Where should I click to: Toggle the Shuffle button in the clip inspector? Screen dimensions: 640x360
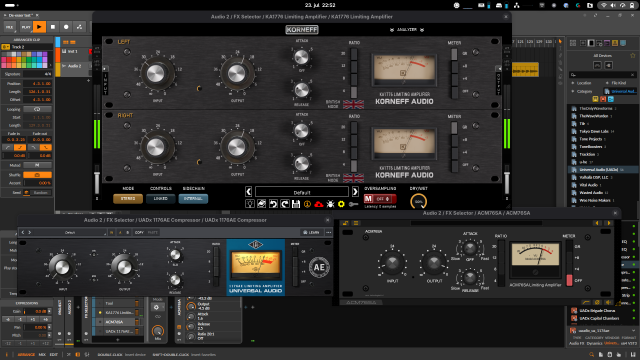37,175
